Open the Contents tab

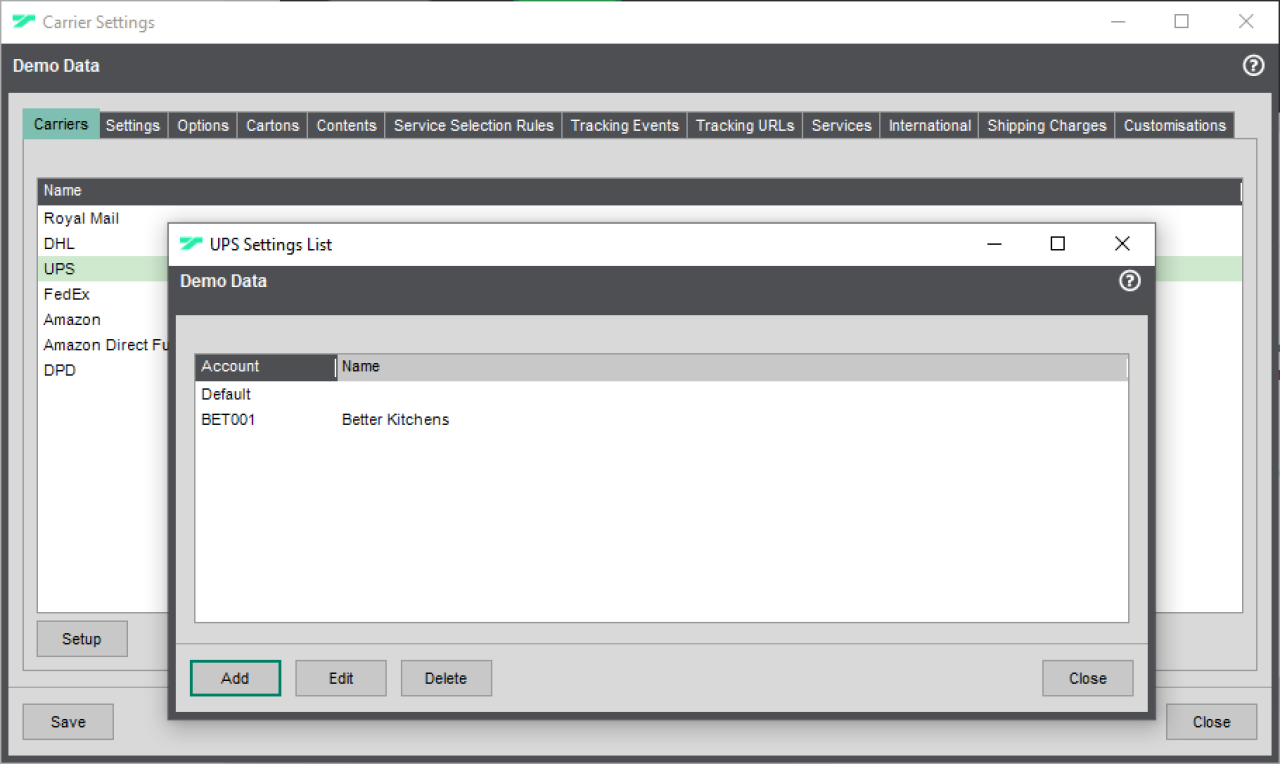pos(346,126)
